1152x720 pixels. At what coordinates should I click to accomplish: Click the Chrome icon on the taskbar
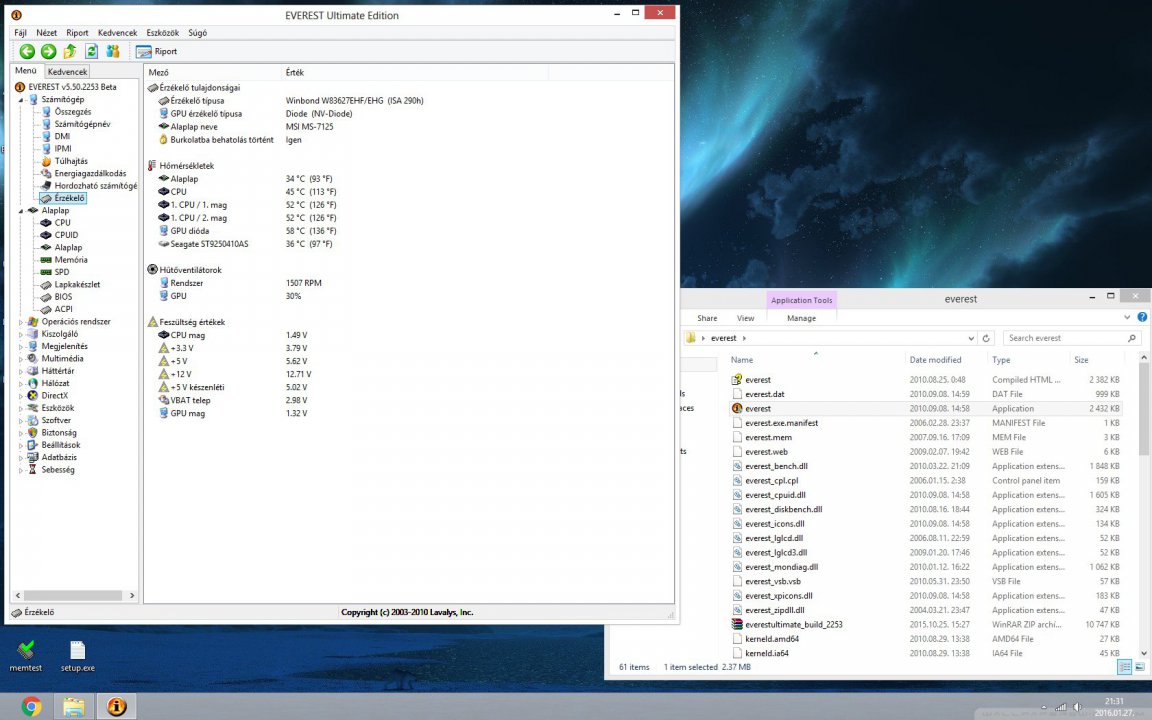[31, 707]
